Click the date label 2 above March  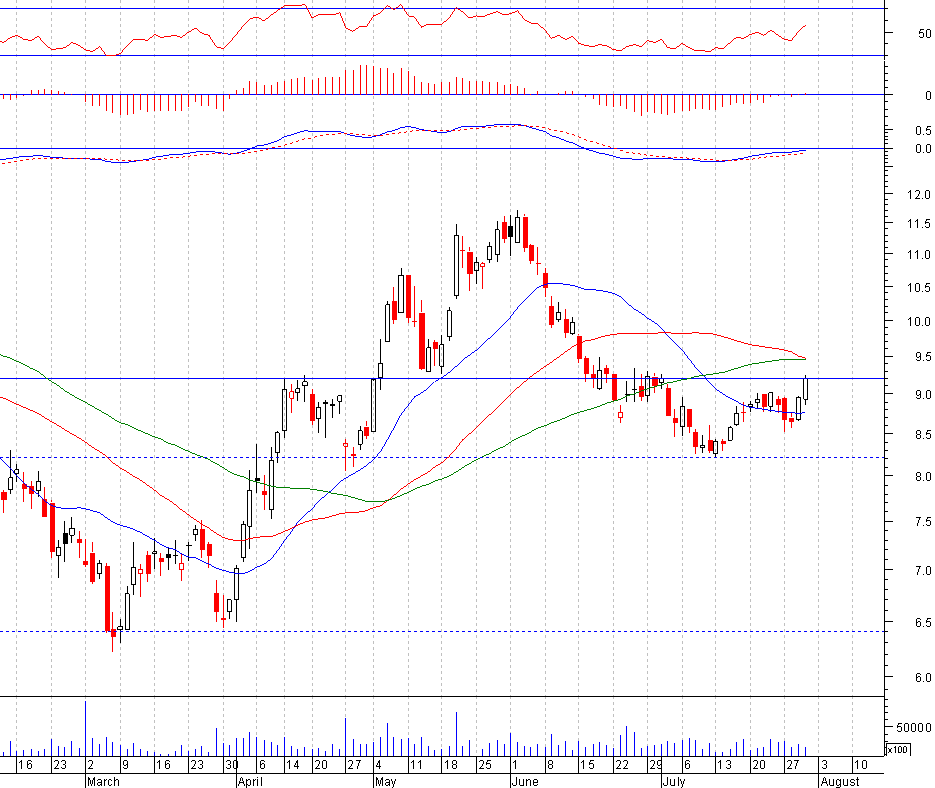pyautogui.click(x=91, y=765)
